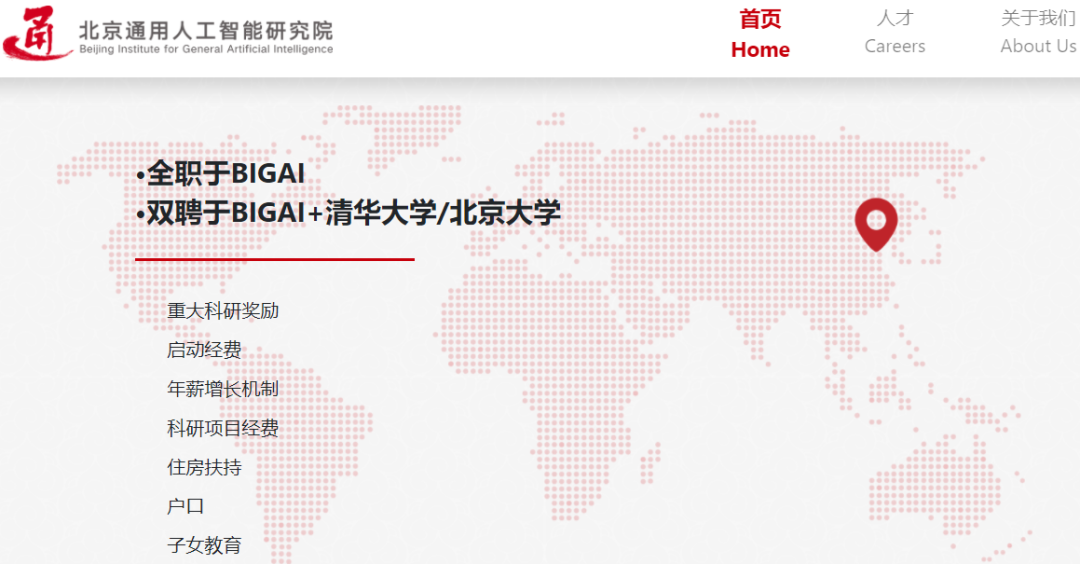Click the English text Beijing Institute for General Artificial Intelligence
This screenshot has width=1080, height=564.
point(206,50)
